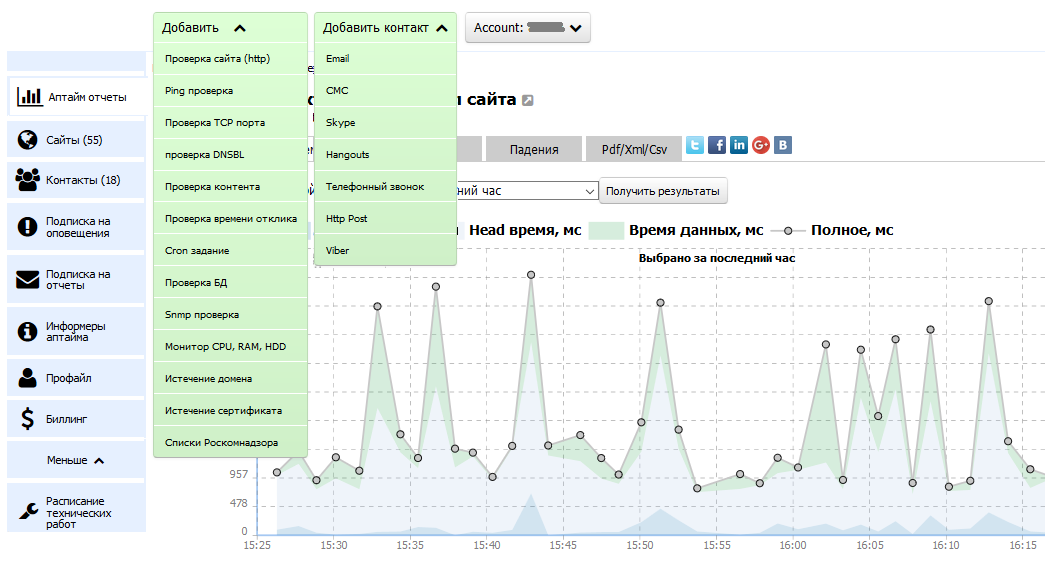Select Ping проверка menu item
Viewport: 1060px width, 566px height.
[231, 91]
